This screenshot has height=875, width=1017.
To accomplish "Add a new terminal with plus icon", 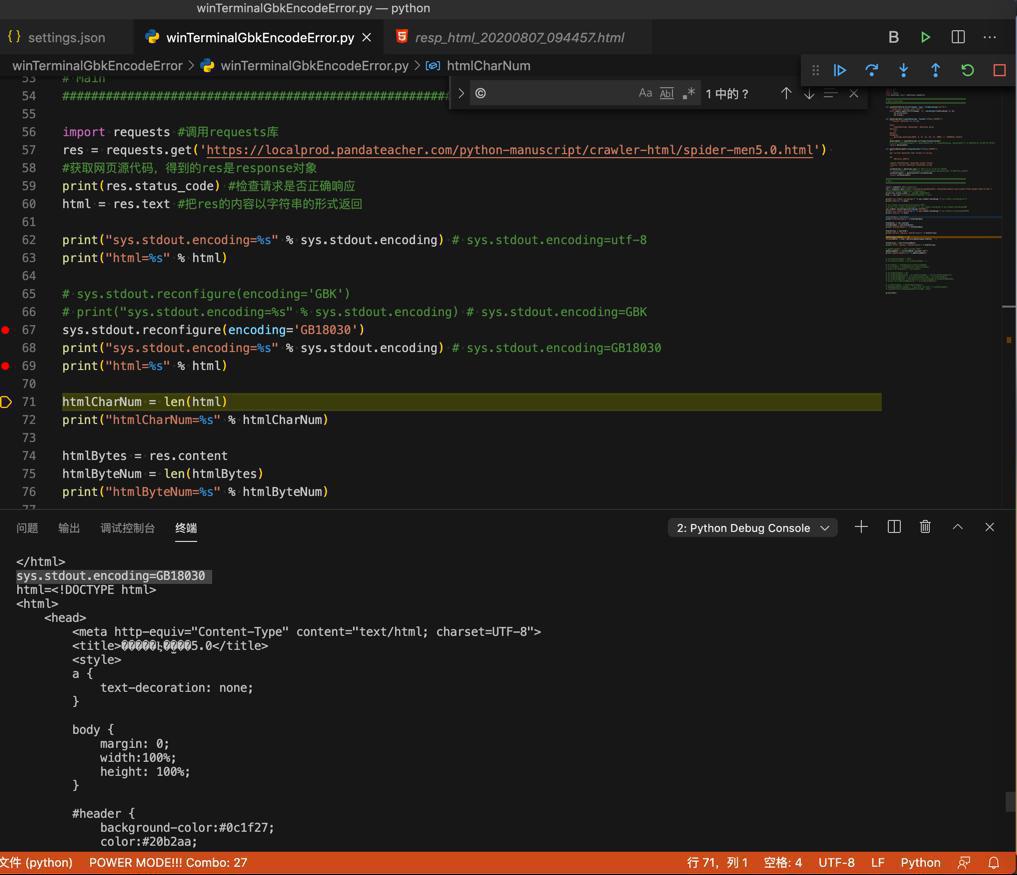I will click(x=861, y=527).
